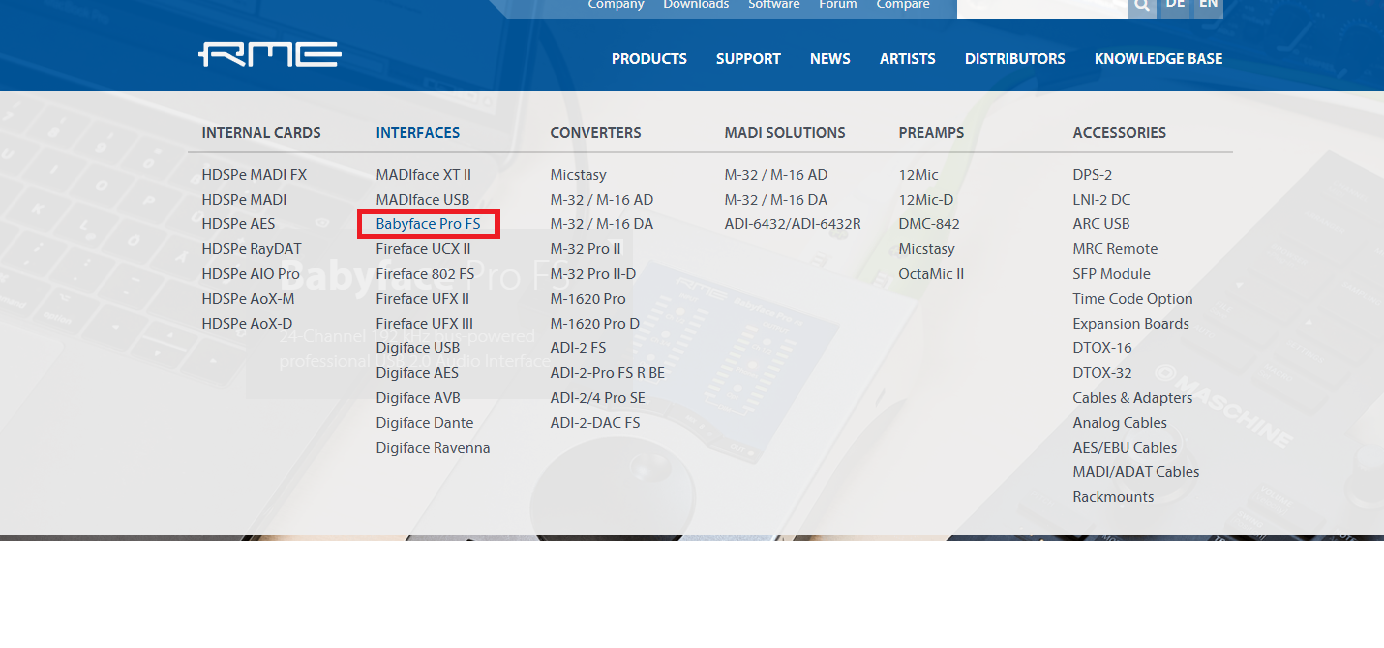Open ADI-2 FS converter
The image size is (1384, 648).
tap(578, 348)
